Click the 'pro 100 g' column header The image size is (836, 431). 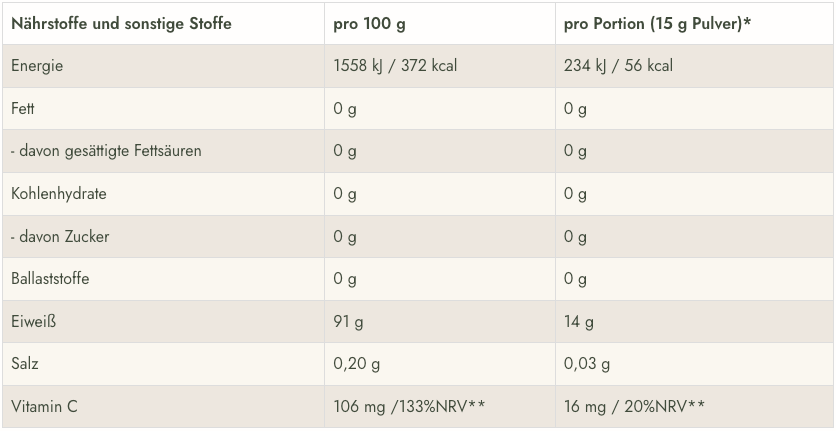(369, 23)
